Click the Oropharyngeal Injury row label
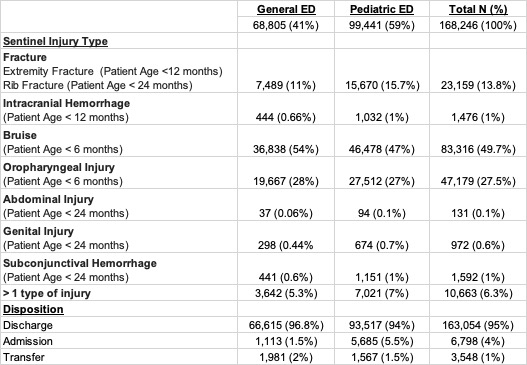Screen dimensions: 527x365 [59, 167]
